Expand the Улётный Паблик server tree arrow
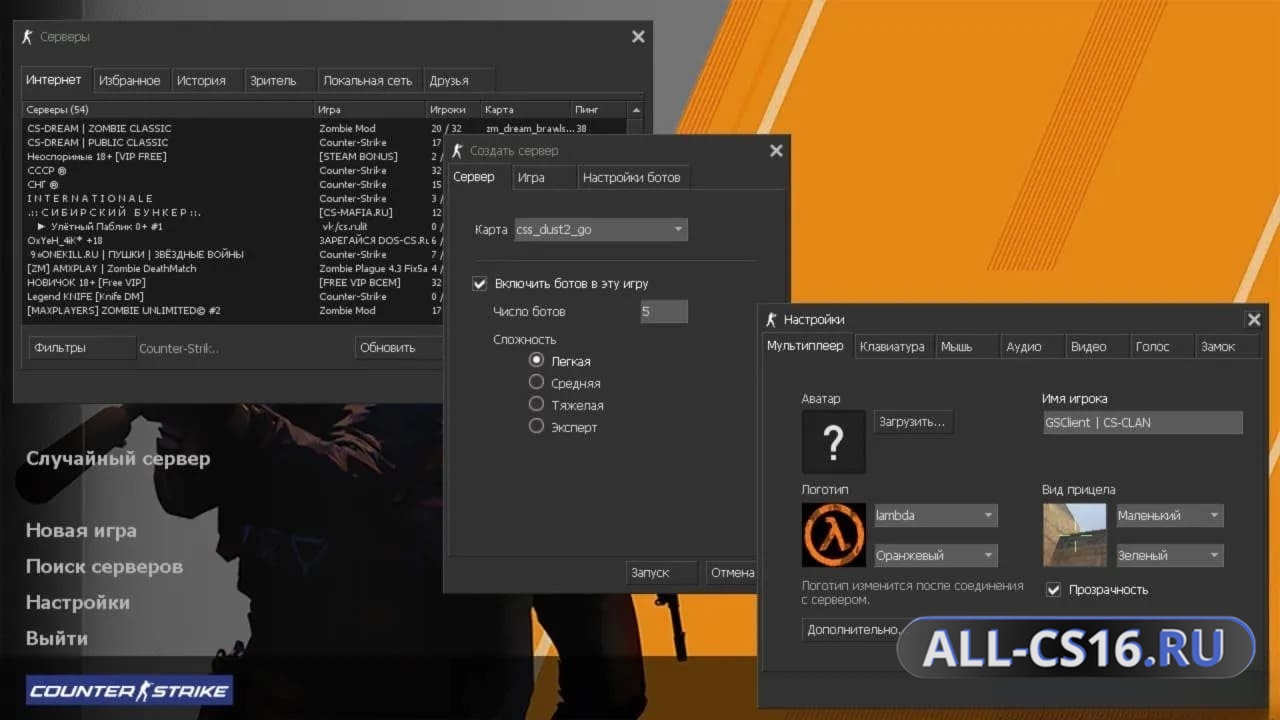The height and width of the screenshot is (720, 1280). tap(42, 227)
